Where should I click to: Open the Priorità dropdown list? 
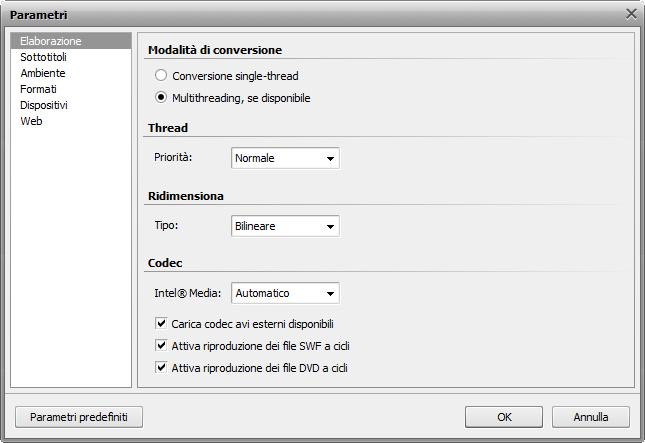tap(285, 158)
